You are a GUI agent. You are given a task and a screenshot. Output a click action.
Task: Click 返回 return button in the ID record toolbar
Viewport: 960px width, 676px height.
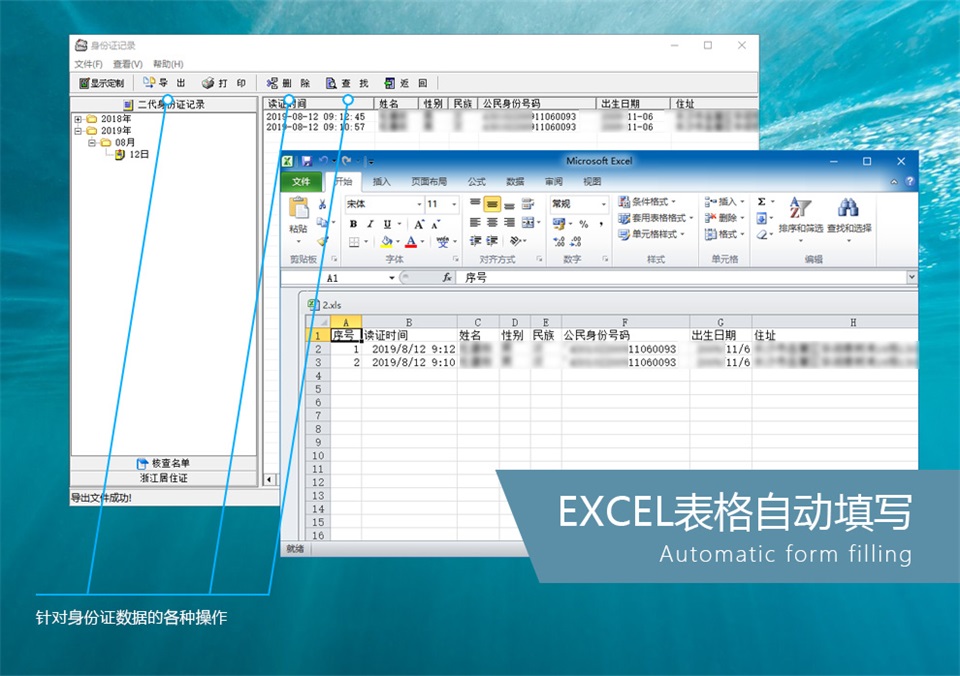pyautogui.click(x=405, y=83)
